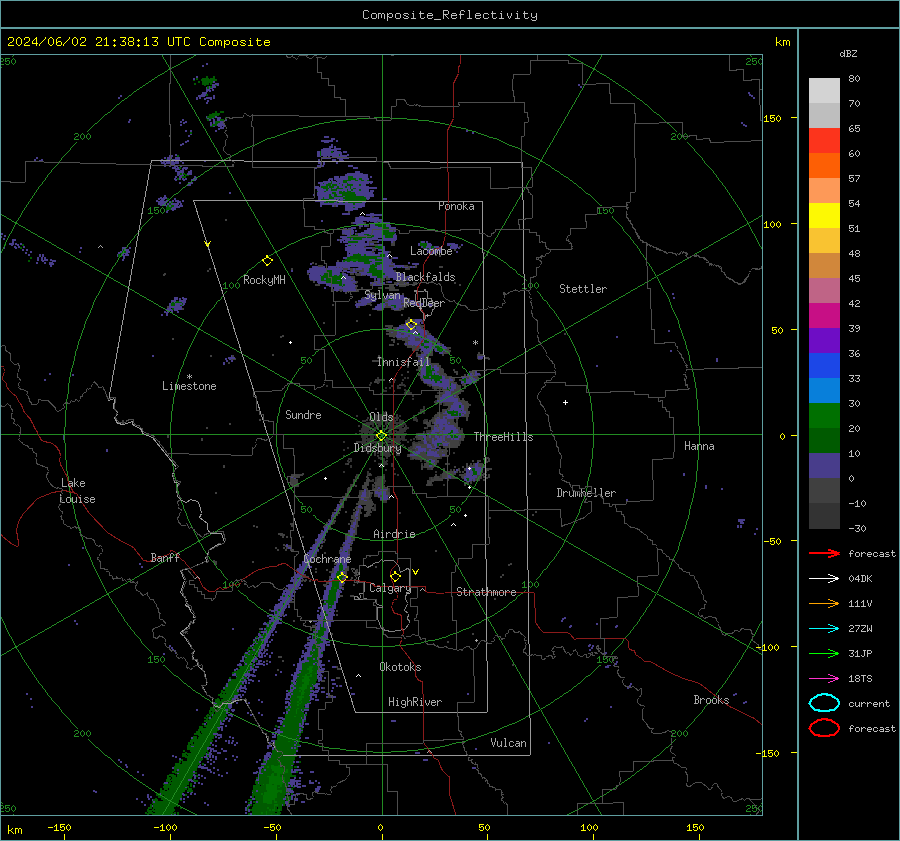900x841 pixels.
Task: Select the 36 dBZ blue swatch
Action: [x=824, y=366]
